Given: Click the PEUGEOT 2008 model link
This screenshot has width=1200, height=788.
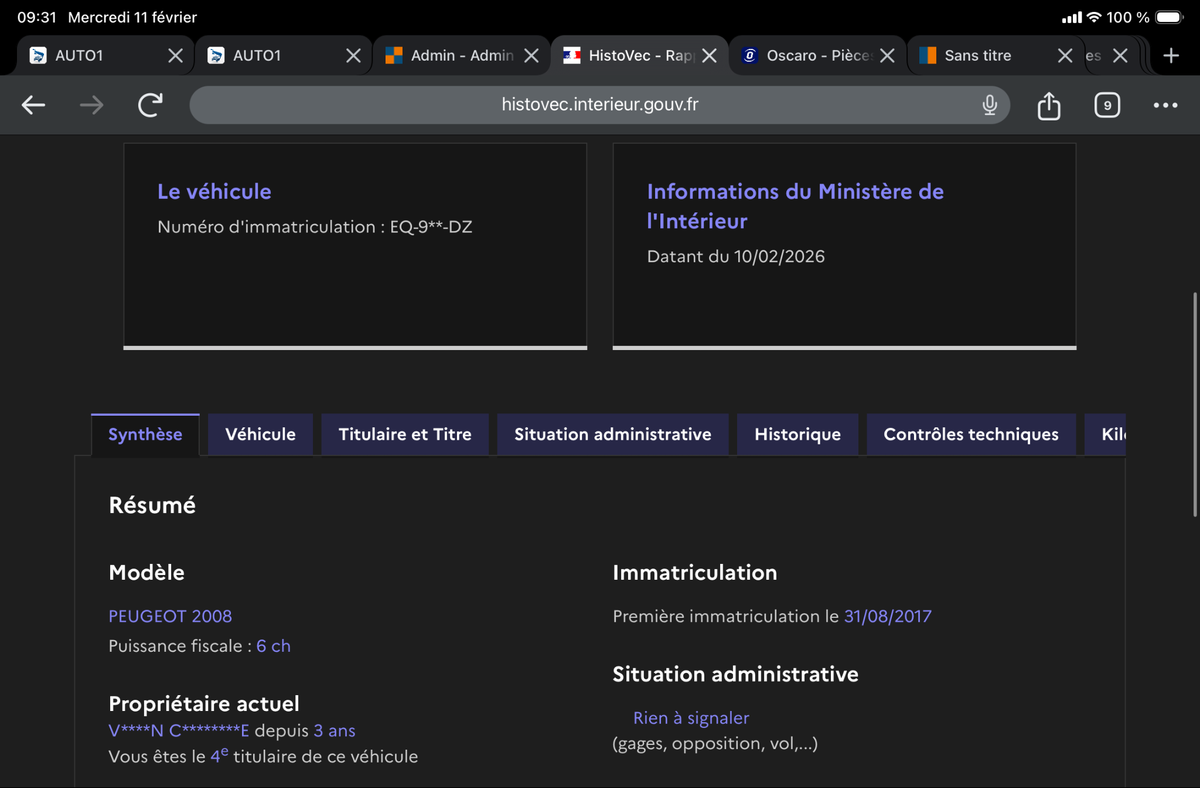Looking at the screenshot, I should (170, 616).
